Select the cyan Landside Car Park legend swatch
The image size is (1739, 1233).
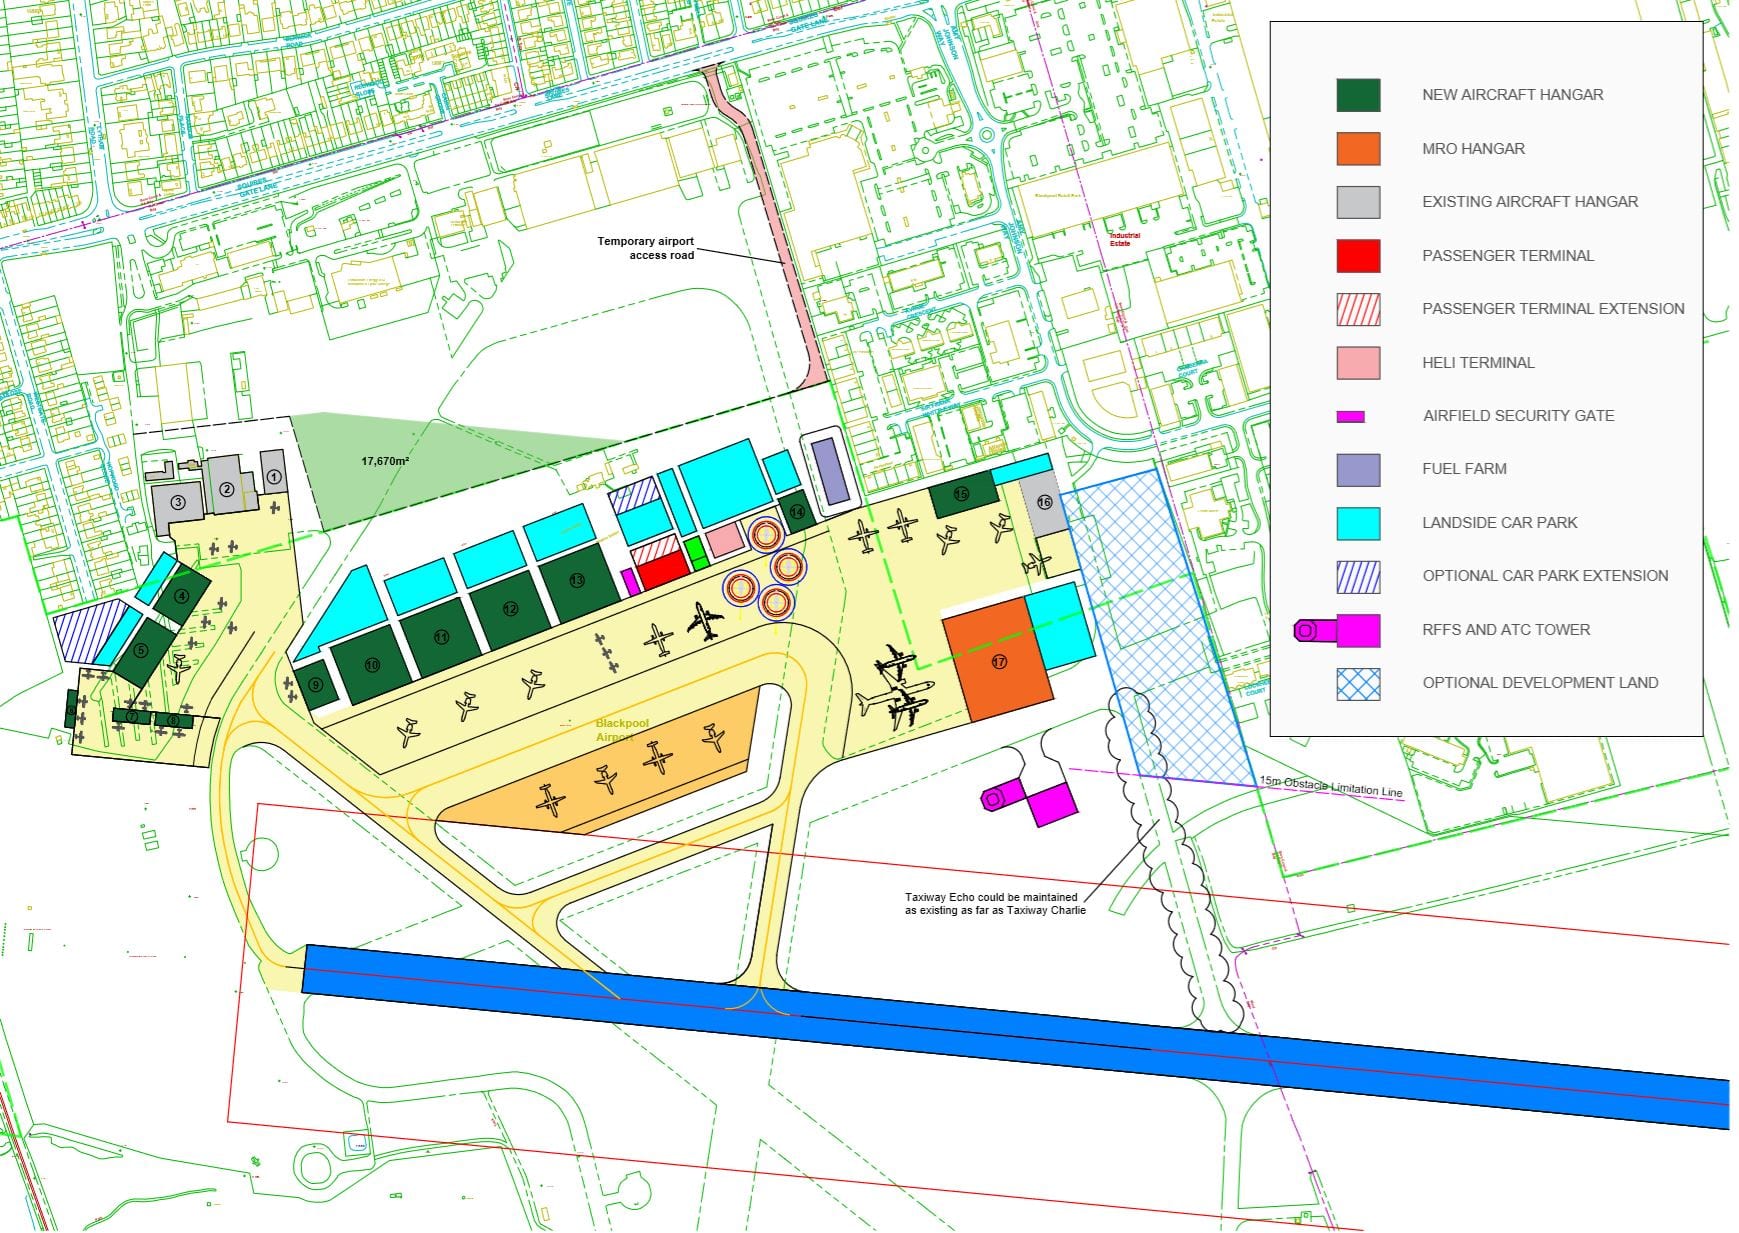[x=1358, y=523]
